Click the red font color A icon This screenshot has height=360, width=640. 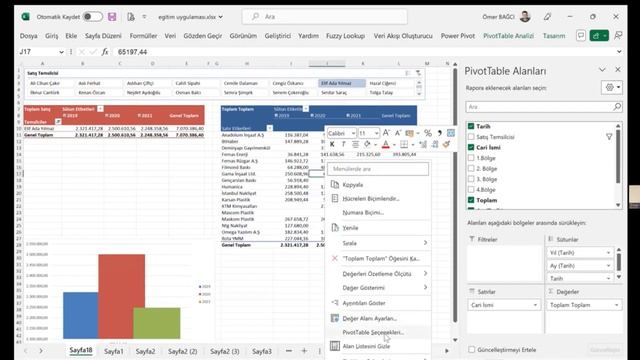click(x=386, y=144)
